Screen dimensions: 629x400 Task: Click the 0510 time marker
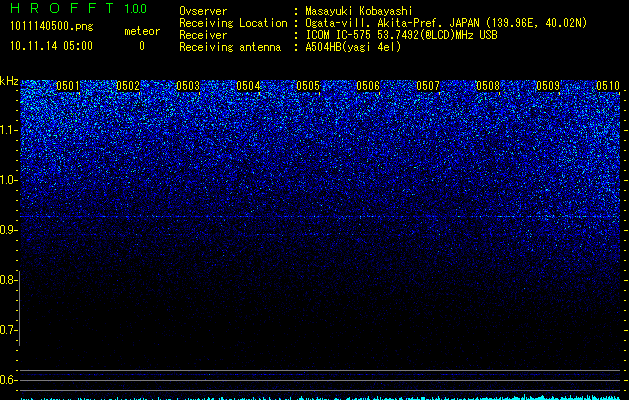[x=608, y=86]
